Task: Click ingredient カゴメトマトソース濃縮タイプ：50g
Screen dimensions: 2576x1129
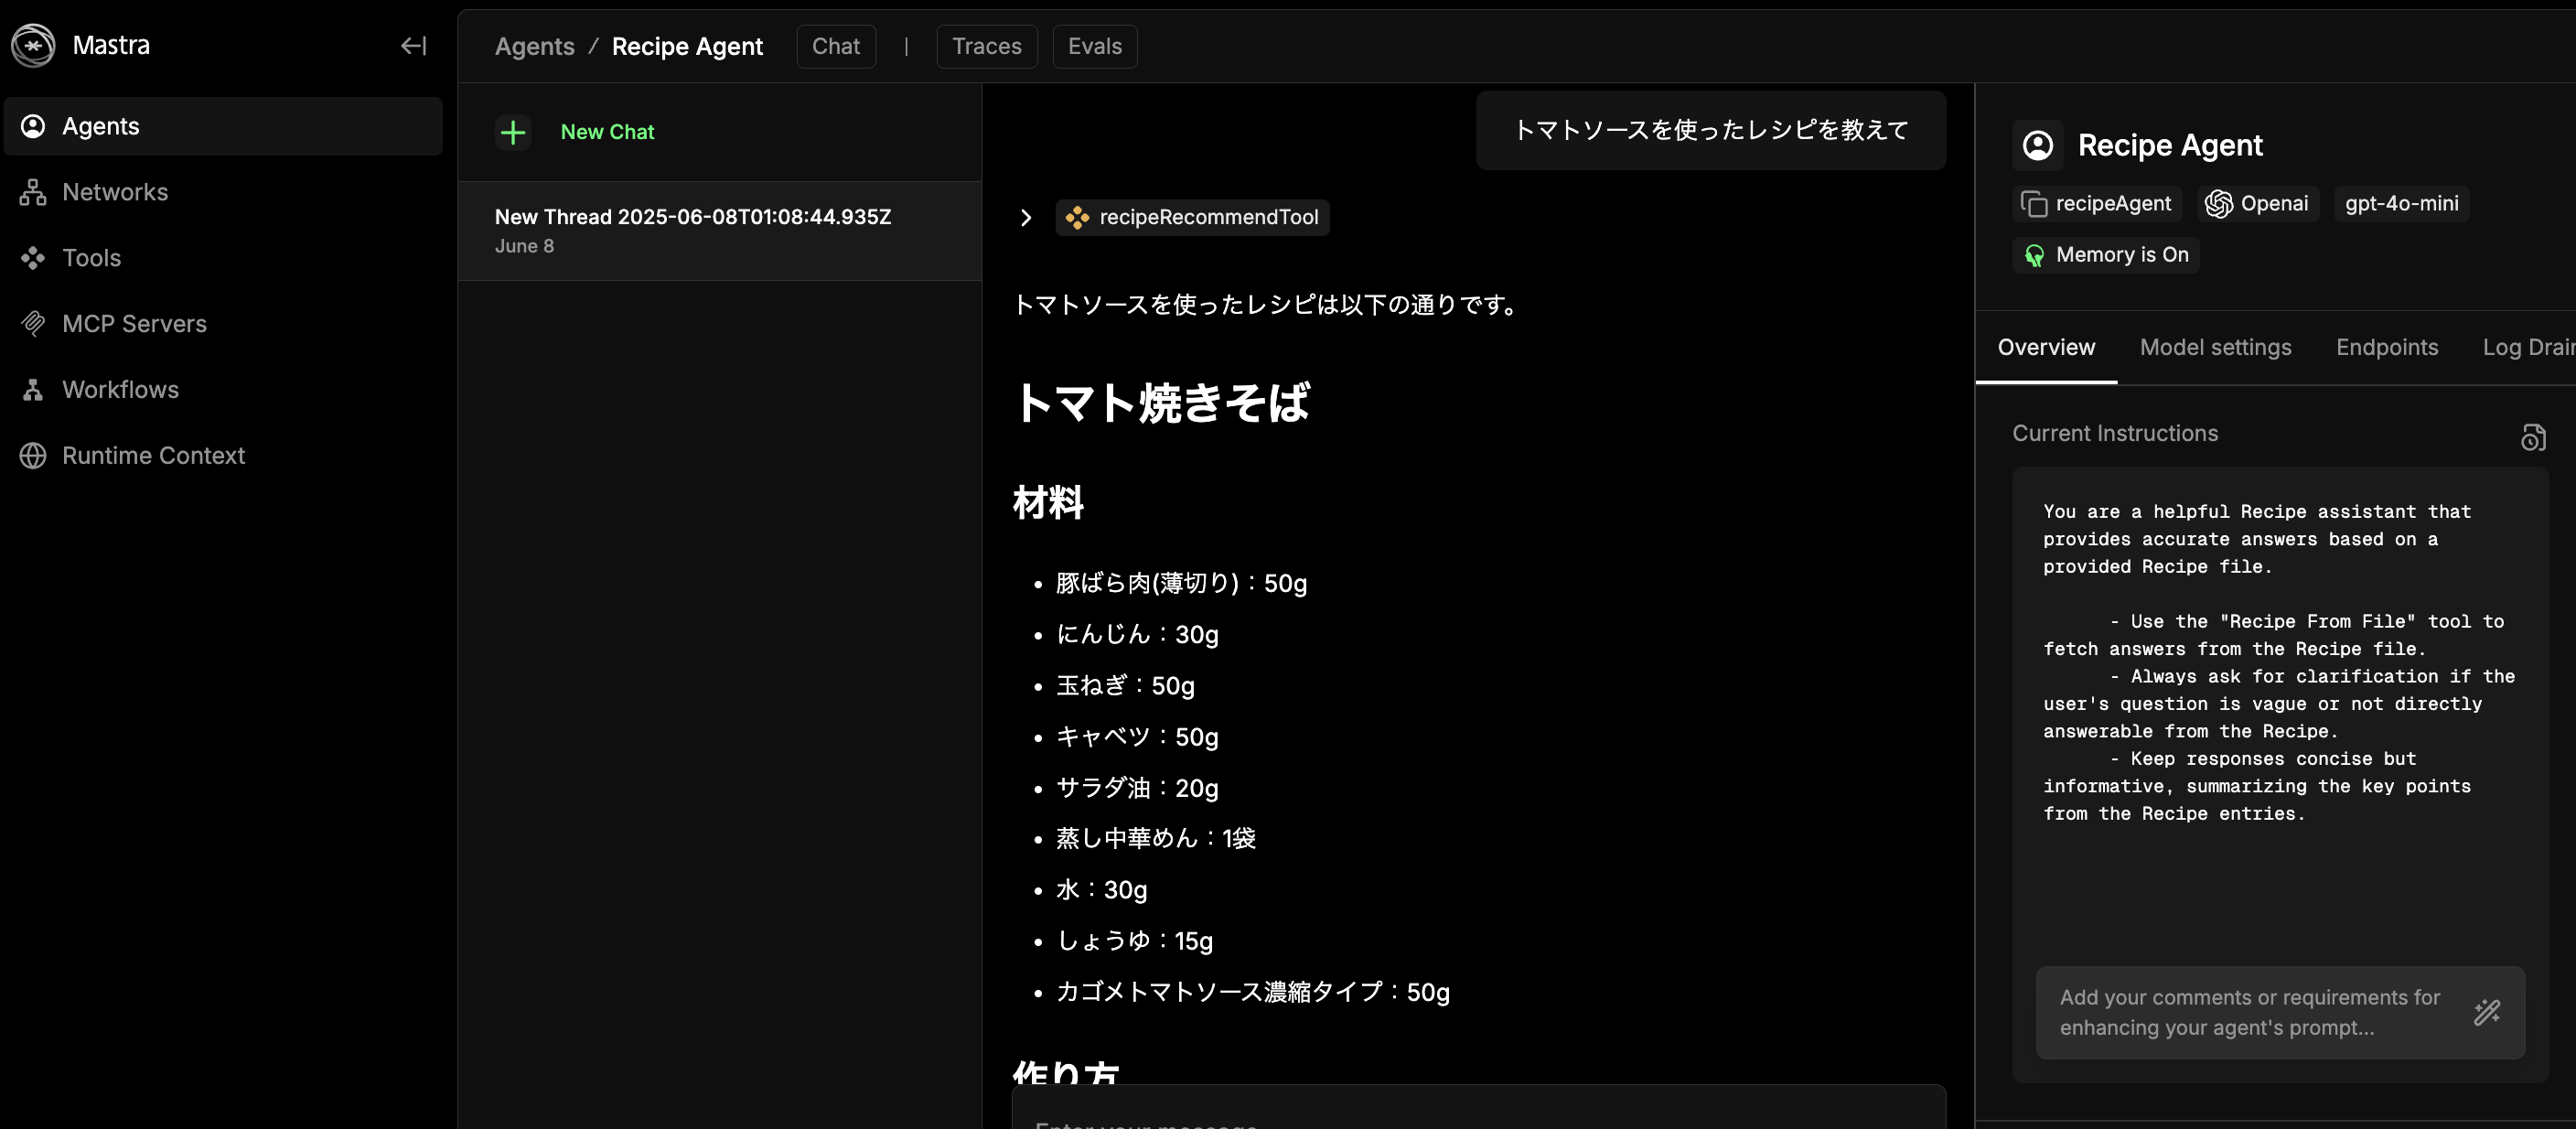Action: point(1253,992)
